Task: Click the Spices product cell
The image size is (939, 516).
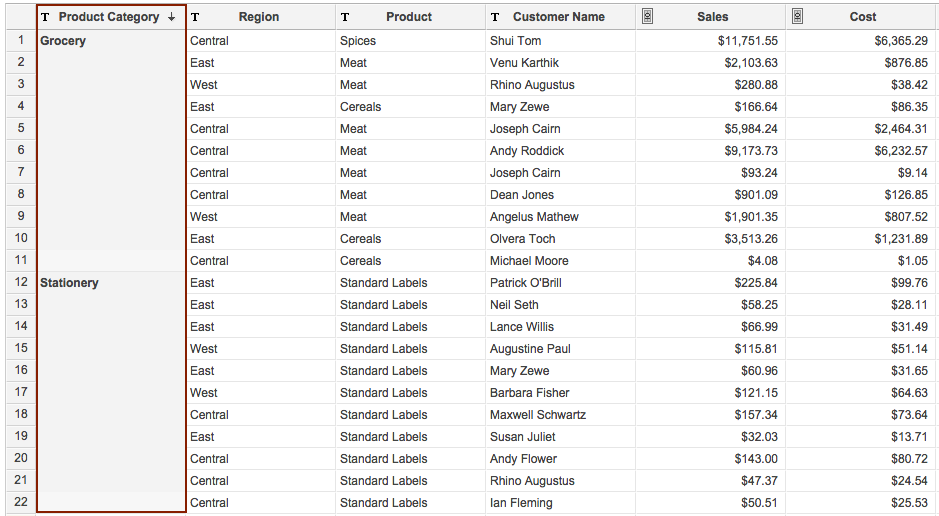Action: click(358, 41)
